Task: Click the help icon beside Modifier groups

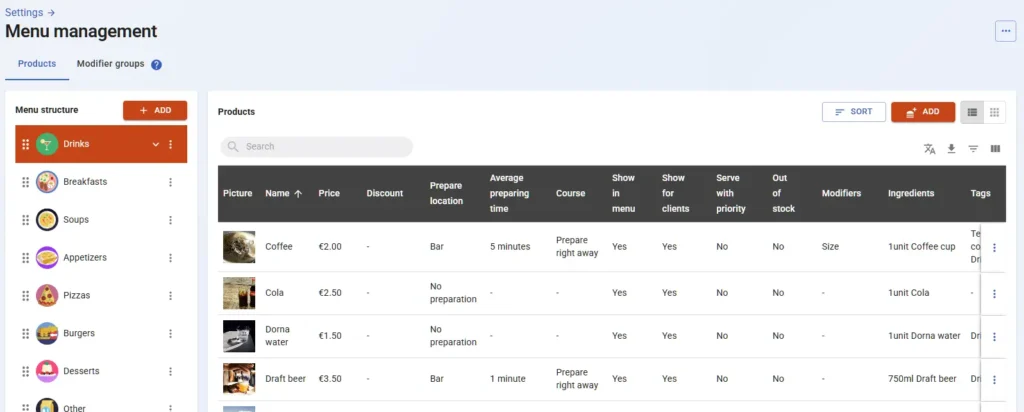Action: pos(156,65)
